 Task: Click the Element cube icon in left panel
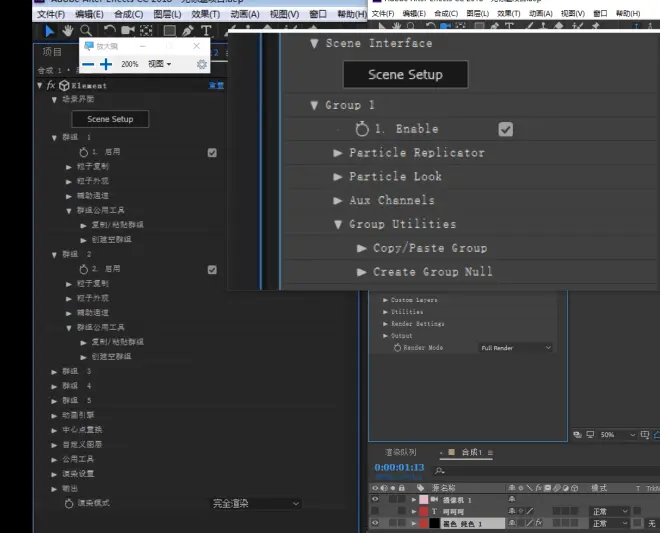[x=64, y=85]
